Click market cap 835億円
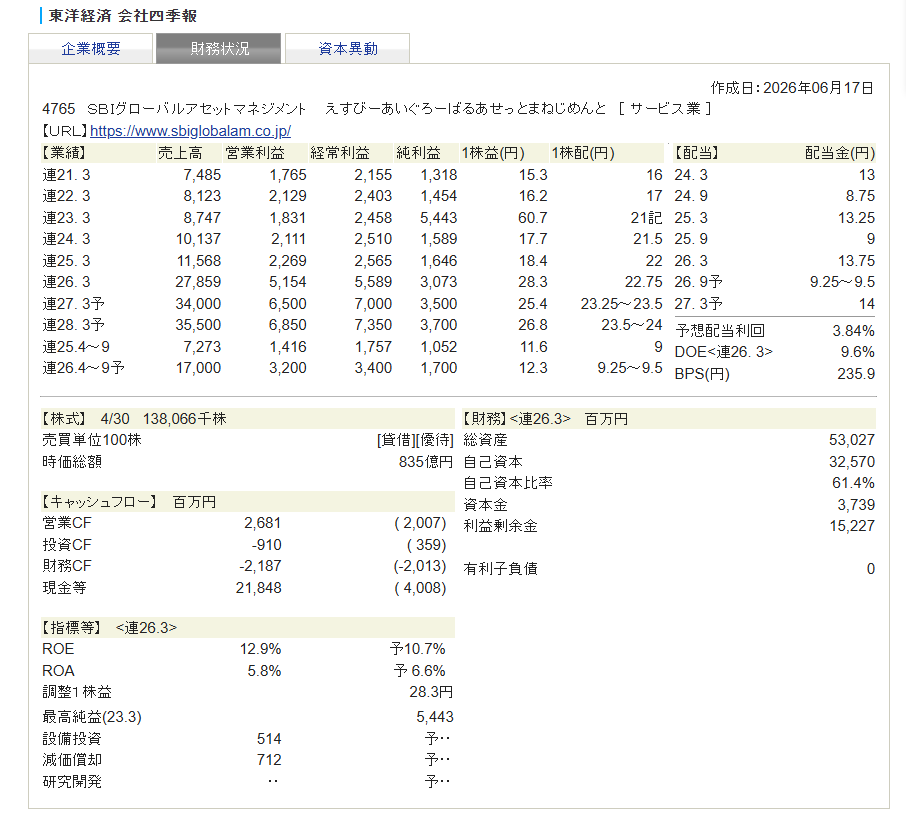 pos(426,462)
